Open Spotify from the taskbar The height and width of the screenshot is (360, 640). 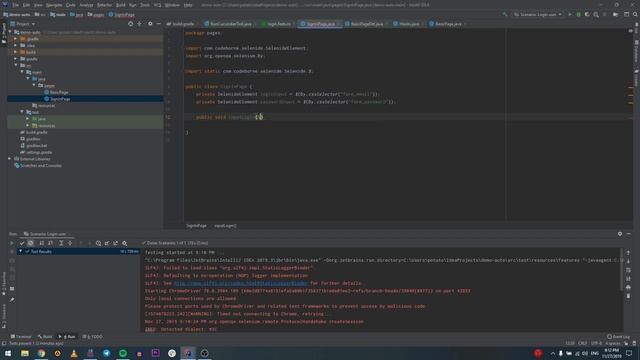[123, 353]
